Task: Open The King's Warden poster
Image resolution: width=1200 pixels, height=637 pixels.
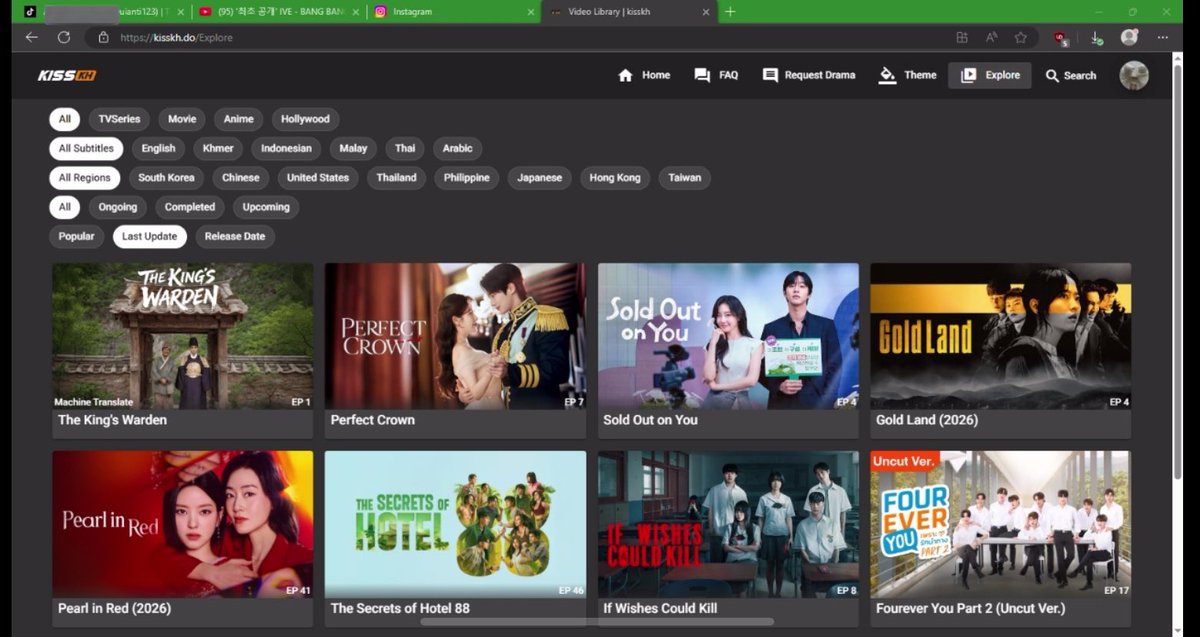Action: click(183, 337)
